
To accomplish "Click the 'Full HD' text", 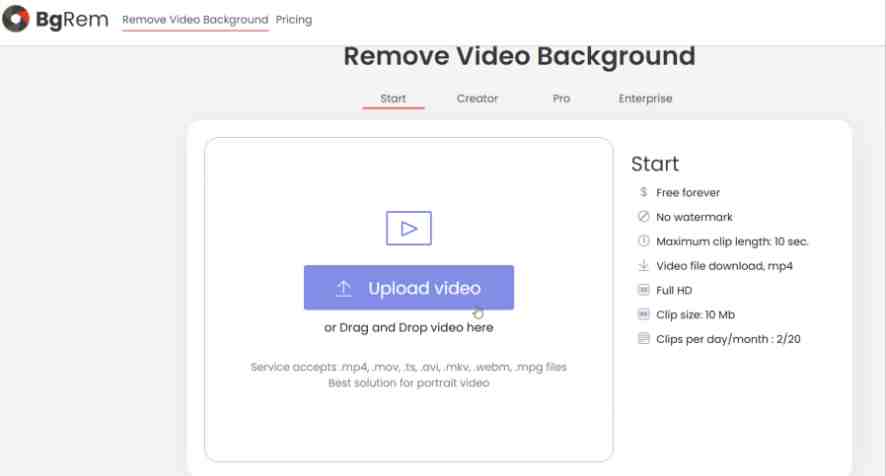I will click(x=674, y=291).
